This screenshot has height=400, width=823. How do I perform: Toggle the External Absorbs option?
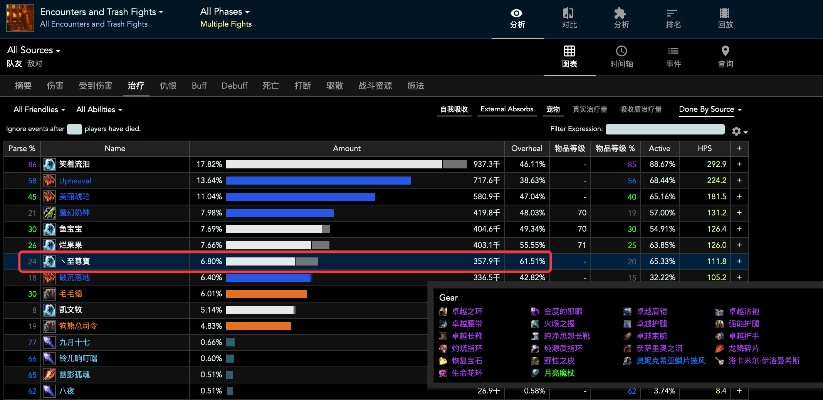(506, 109)
